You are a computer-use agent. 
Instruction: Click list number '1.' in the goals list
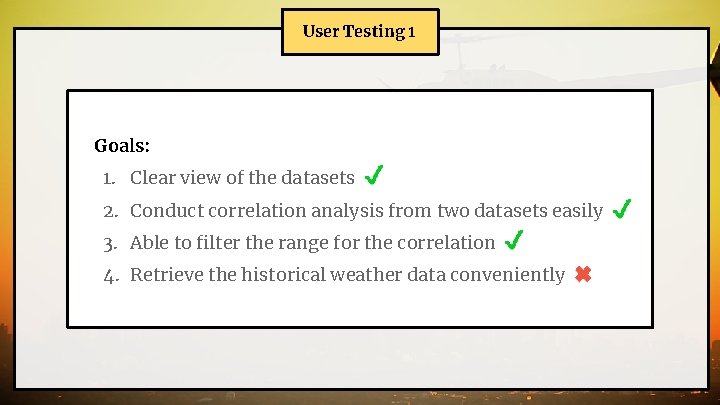pyautogui.click(x=109, y=178)
